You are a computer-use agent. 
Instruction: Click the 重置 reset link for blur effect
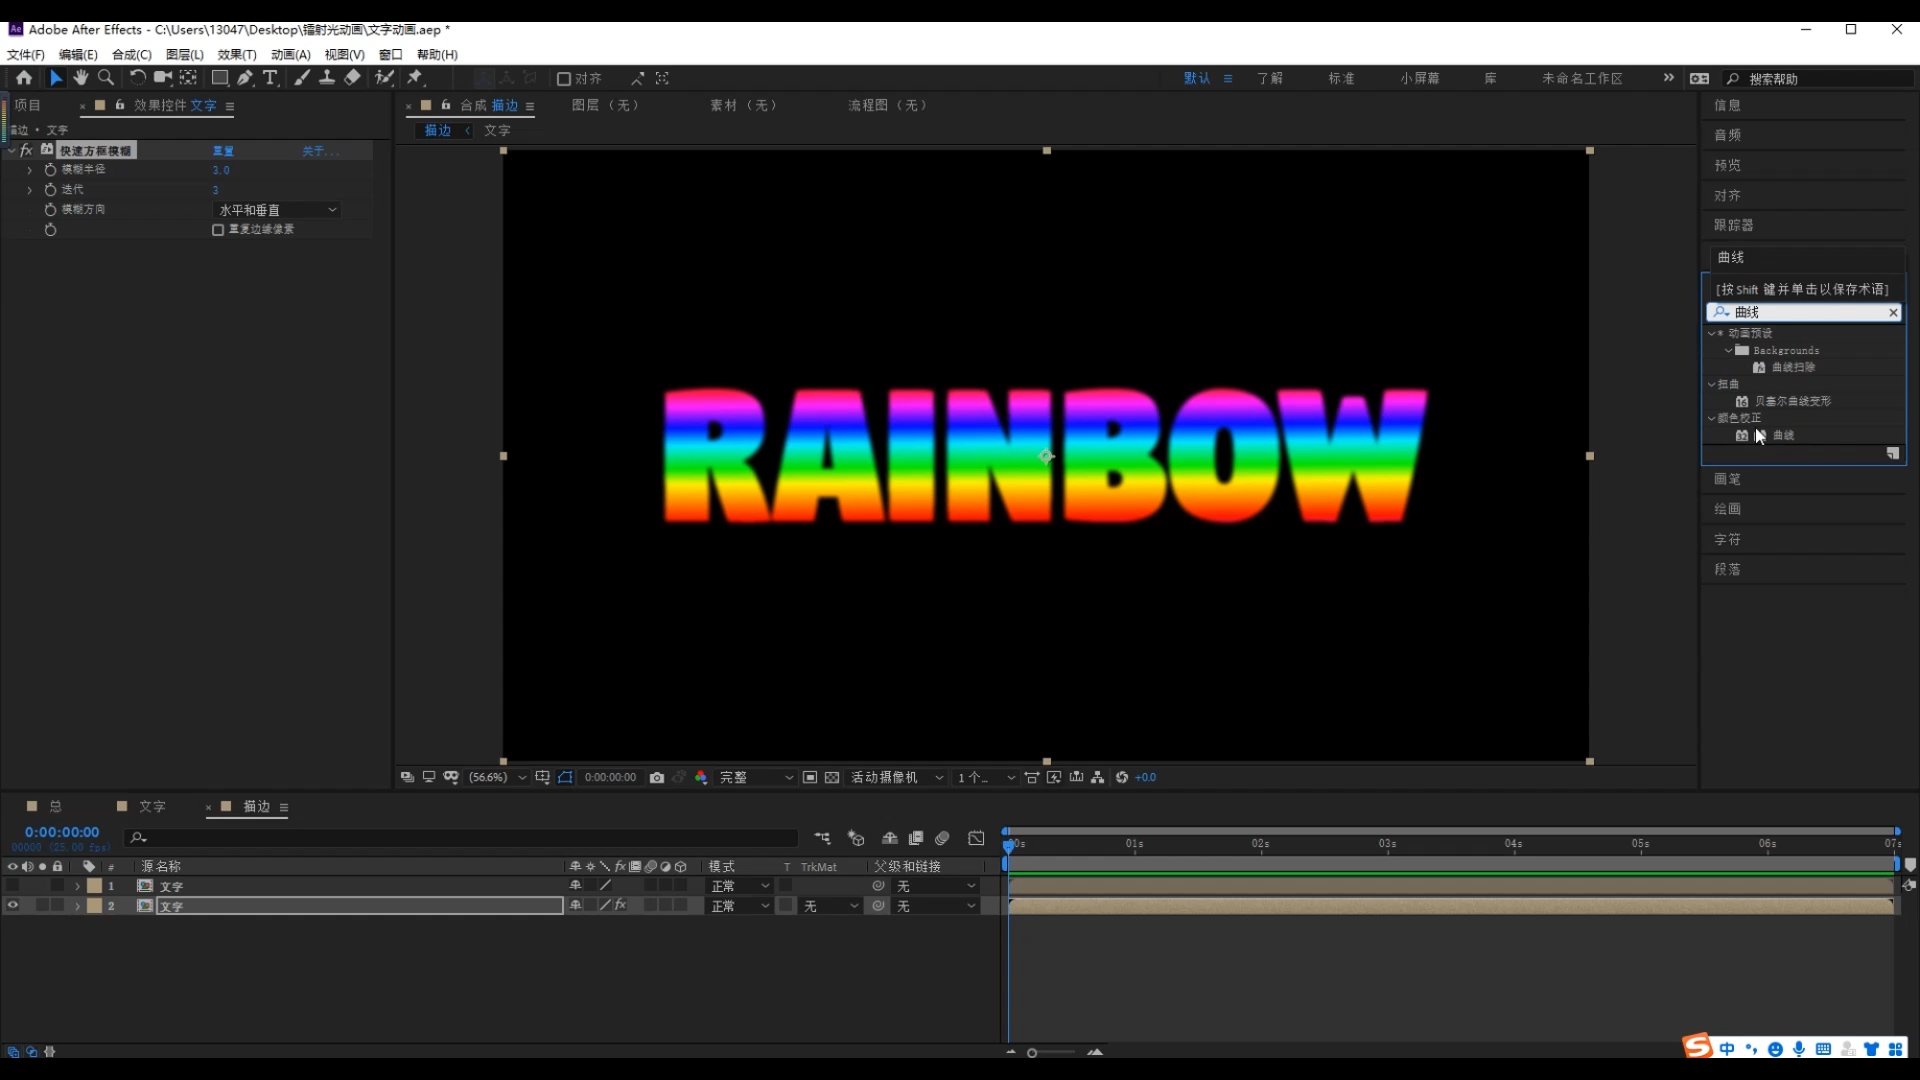223,151
